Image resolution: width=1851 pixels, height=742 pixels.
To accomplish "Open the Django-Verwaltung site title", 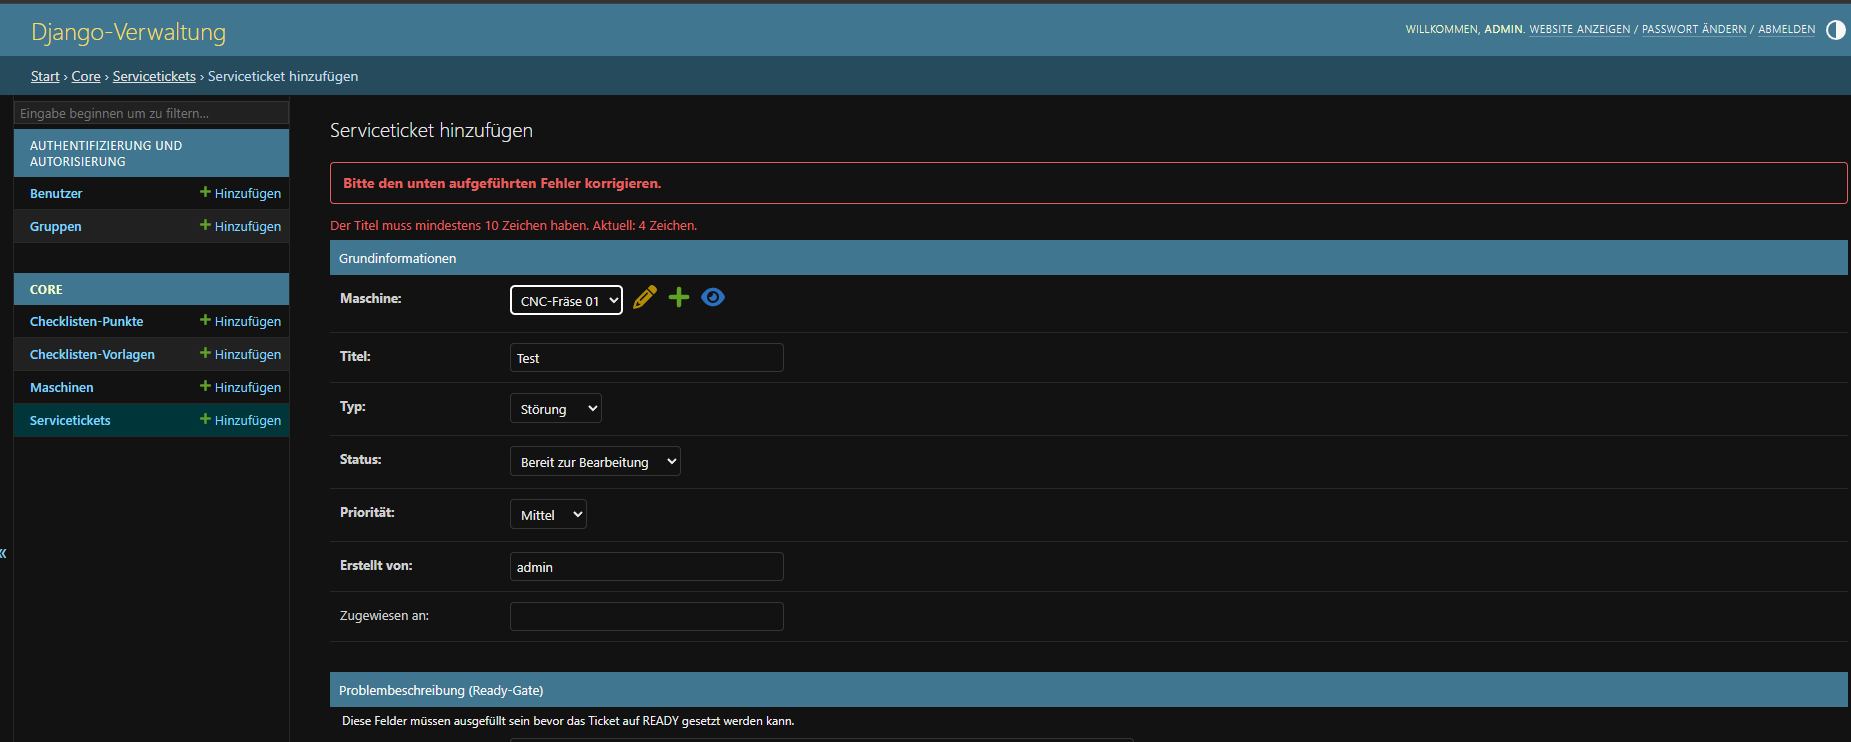I will coord(129,32).
